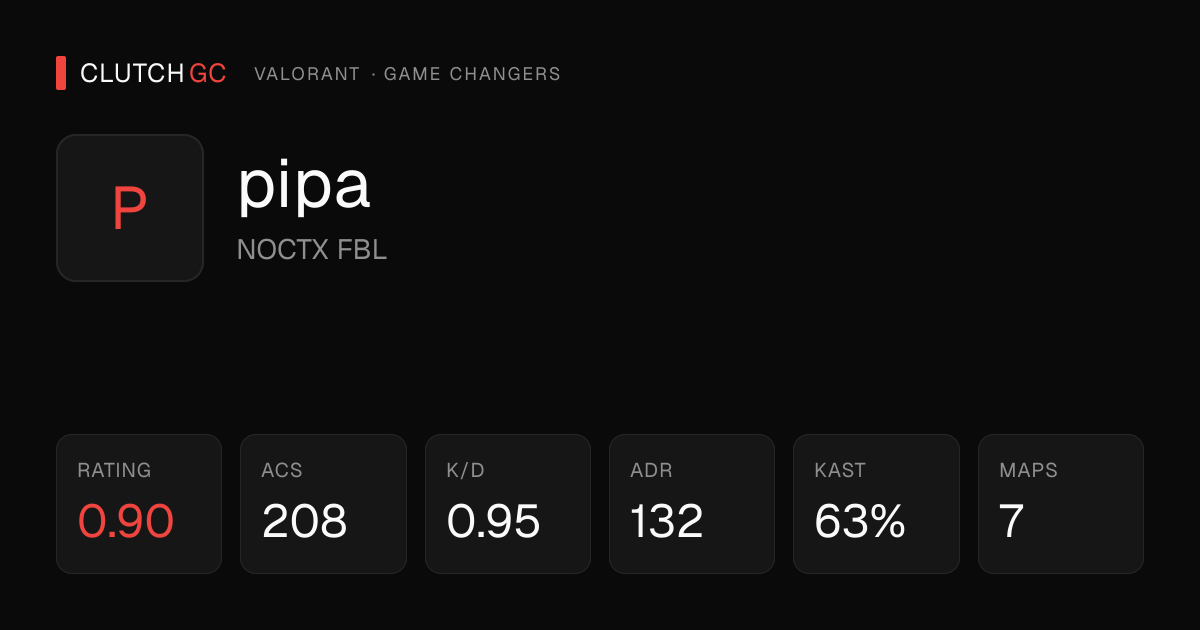Image resolution: width=1200 pixels, height=630 pixels.
Task: Click the red GC text in logo
Action: click(208, 73)
